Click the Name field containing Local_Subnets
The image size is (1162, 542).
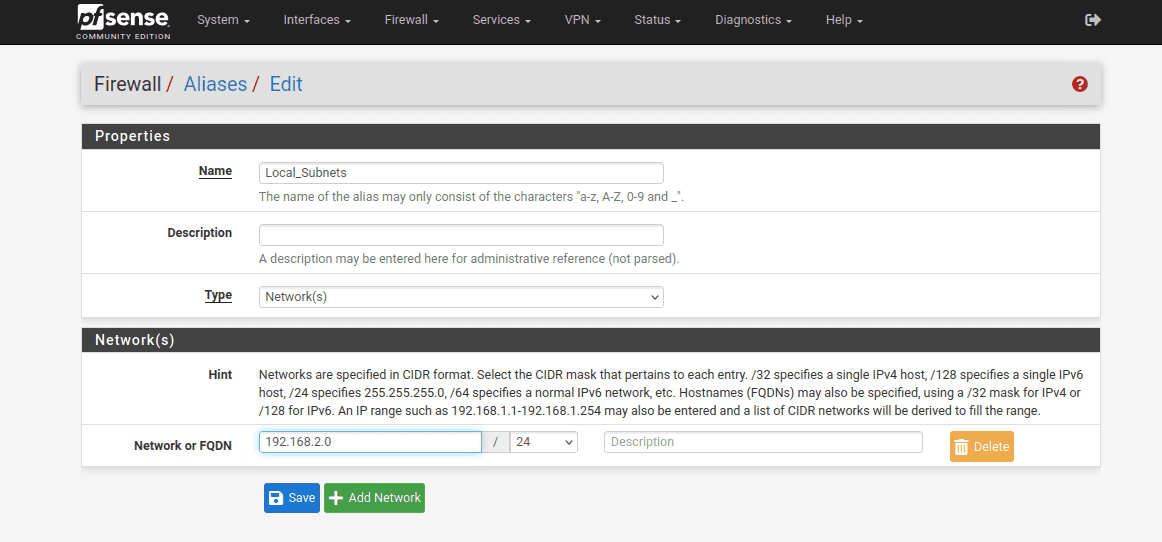point(461,173)
